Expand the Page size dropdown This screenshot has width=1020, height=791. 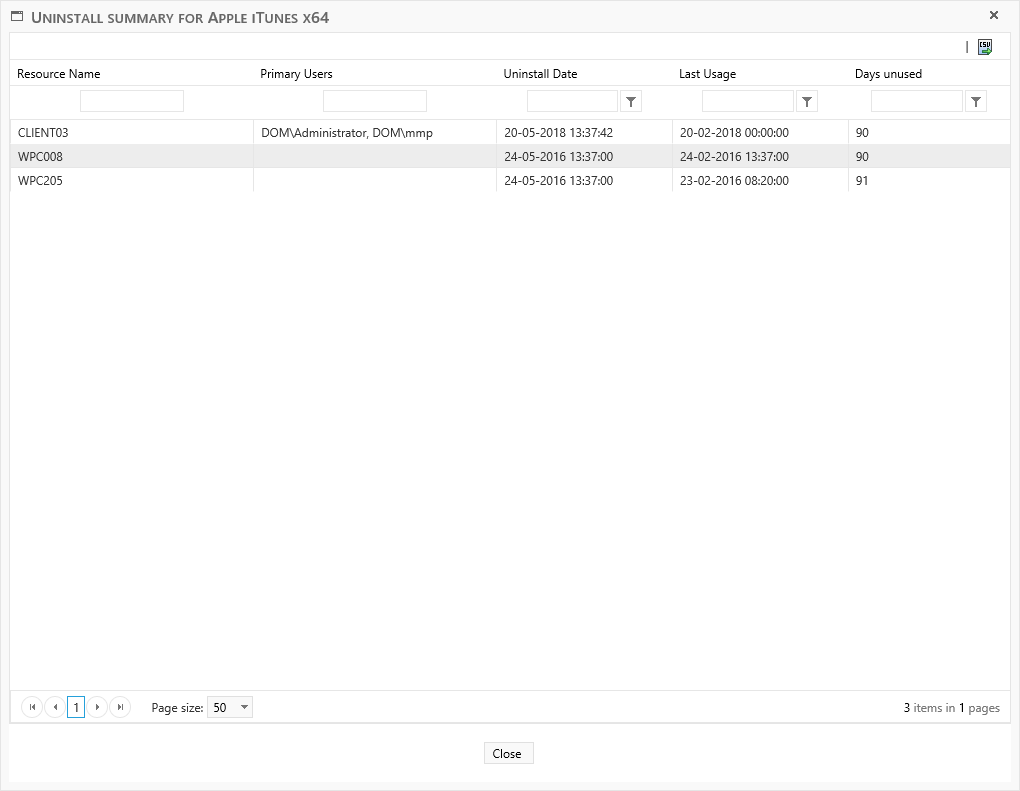tap(244, 707)
